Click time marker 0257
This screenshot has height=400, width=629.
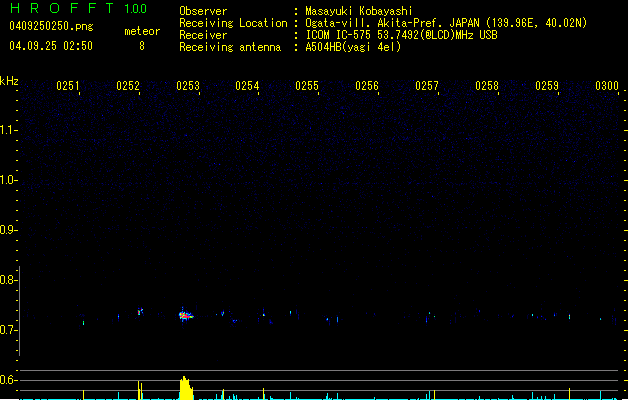(x=427, y=86)
